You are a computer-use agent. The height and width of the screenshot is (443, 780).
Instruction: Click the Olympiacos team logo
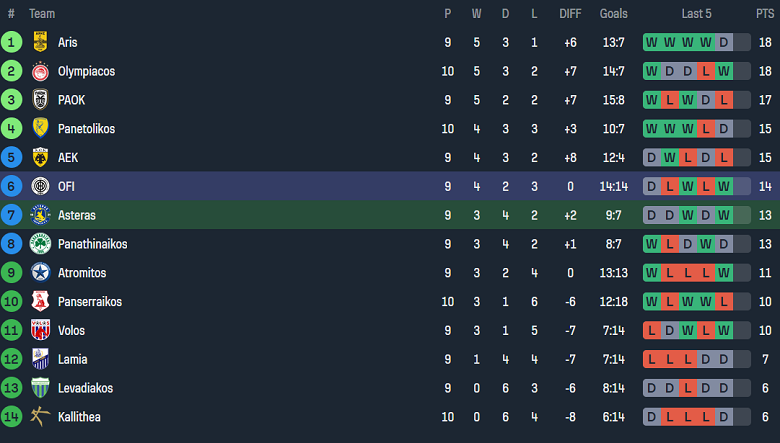click(41, 71)
